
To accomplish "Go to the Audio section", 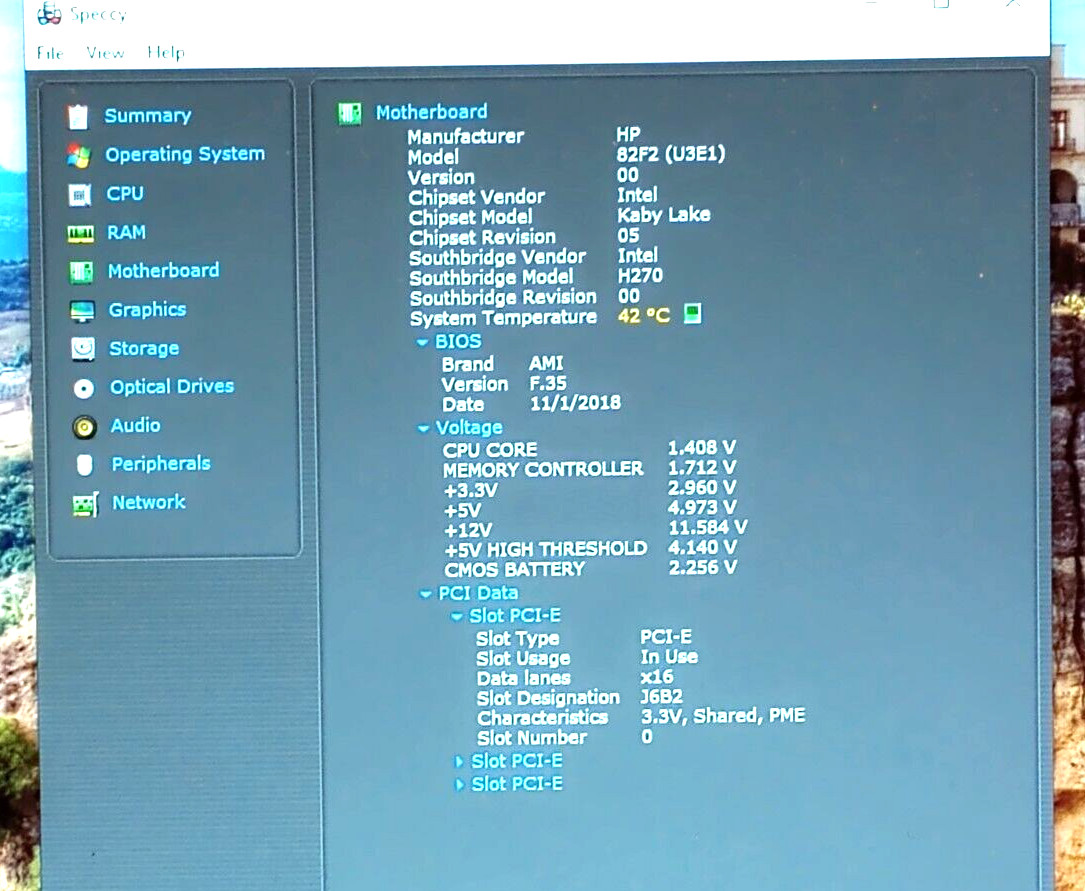I will pyautogui.click(x=135, y=425).
